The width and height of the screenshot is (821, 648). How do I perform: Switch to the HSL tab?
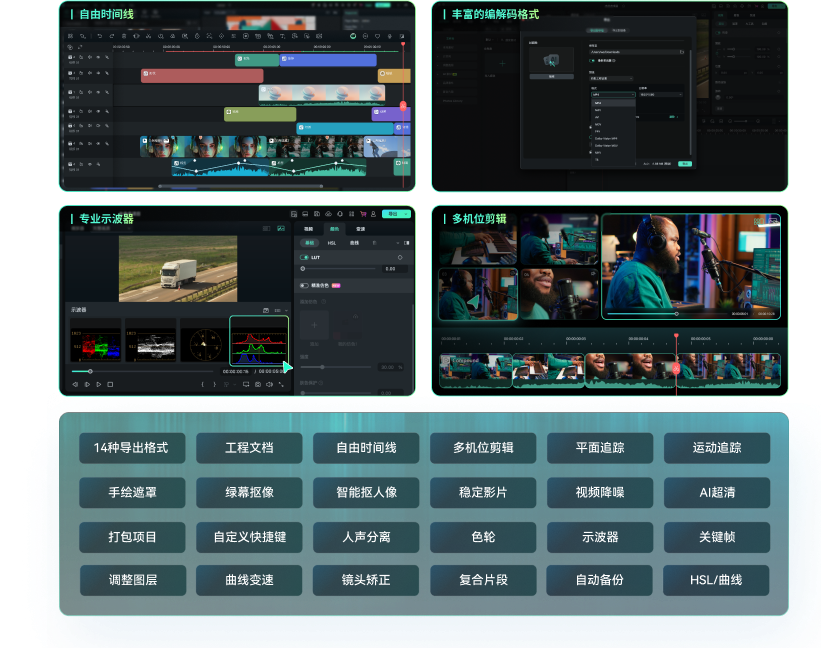coord(332,243)
